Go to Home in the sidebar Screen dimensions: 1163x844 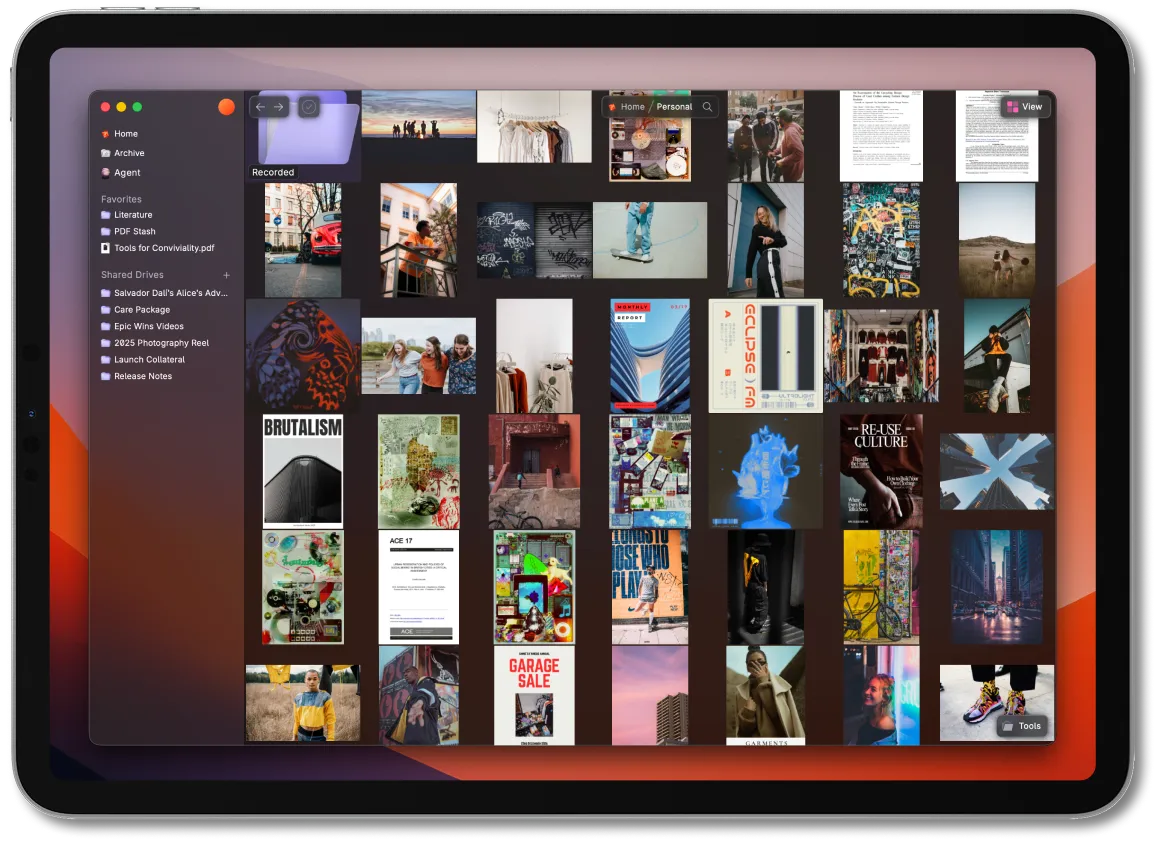[125, 134]
